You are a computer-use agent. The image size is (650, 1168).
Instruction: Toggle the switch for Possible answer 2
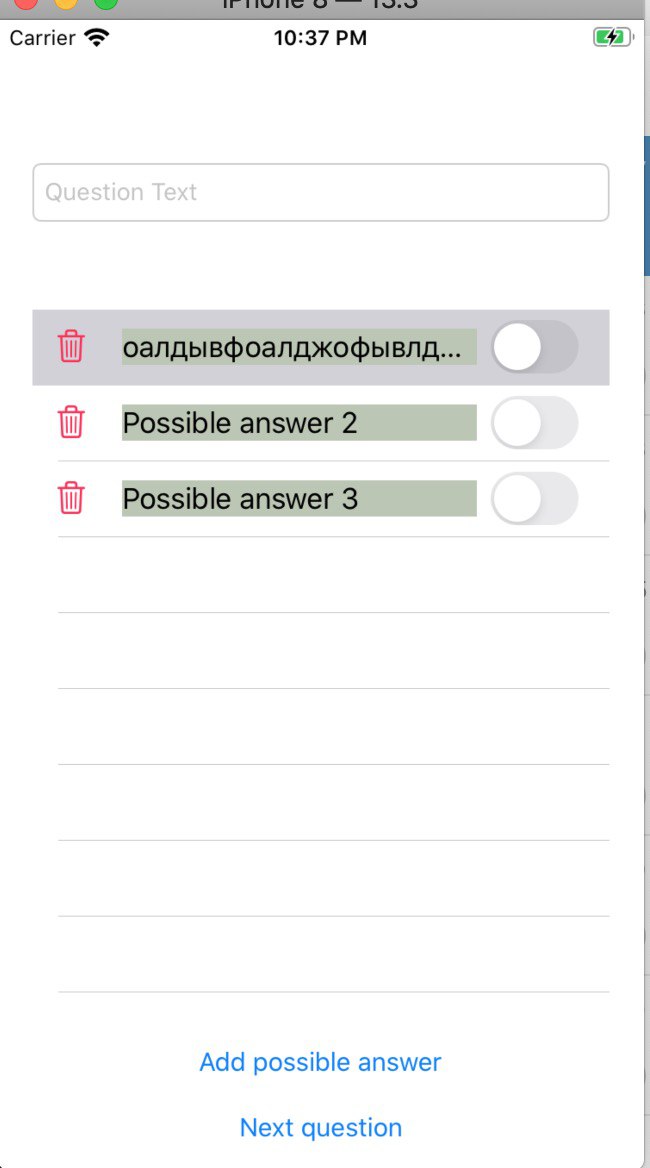pos(534,422)
